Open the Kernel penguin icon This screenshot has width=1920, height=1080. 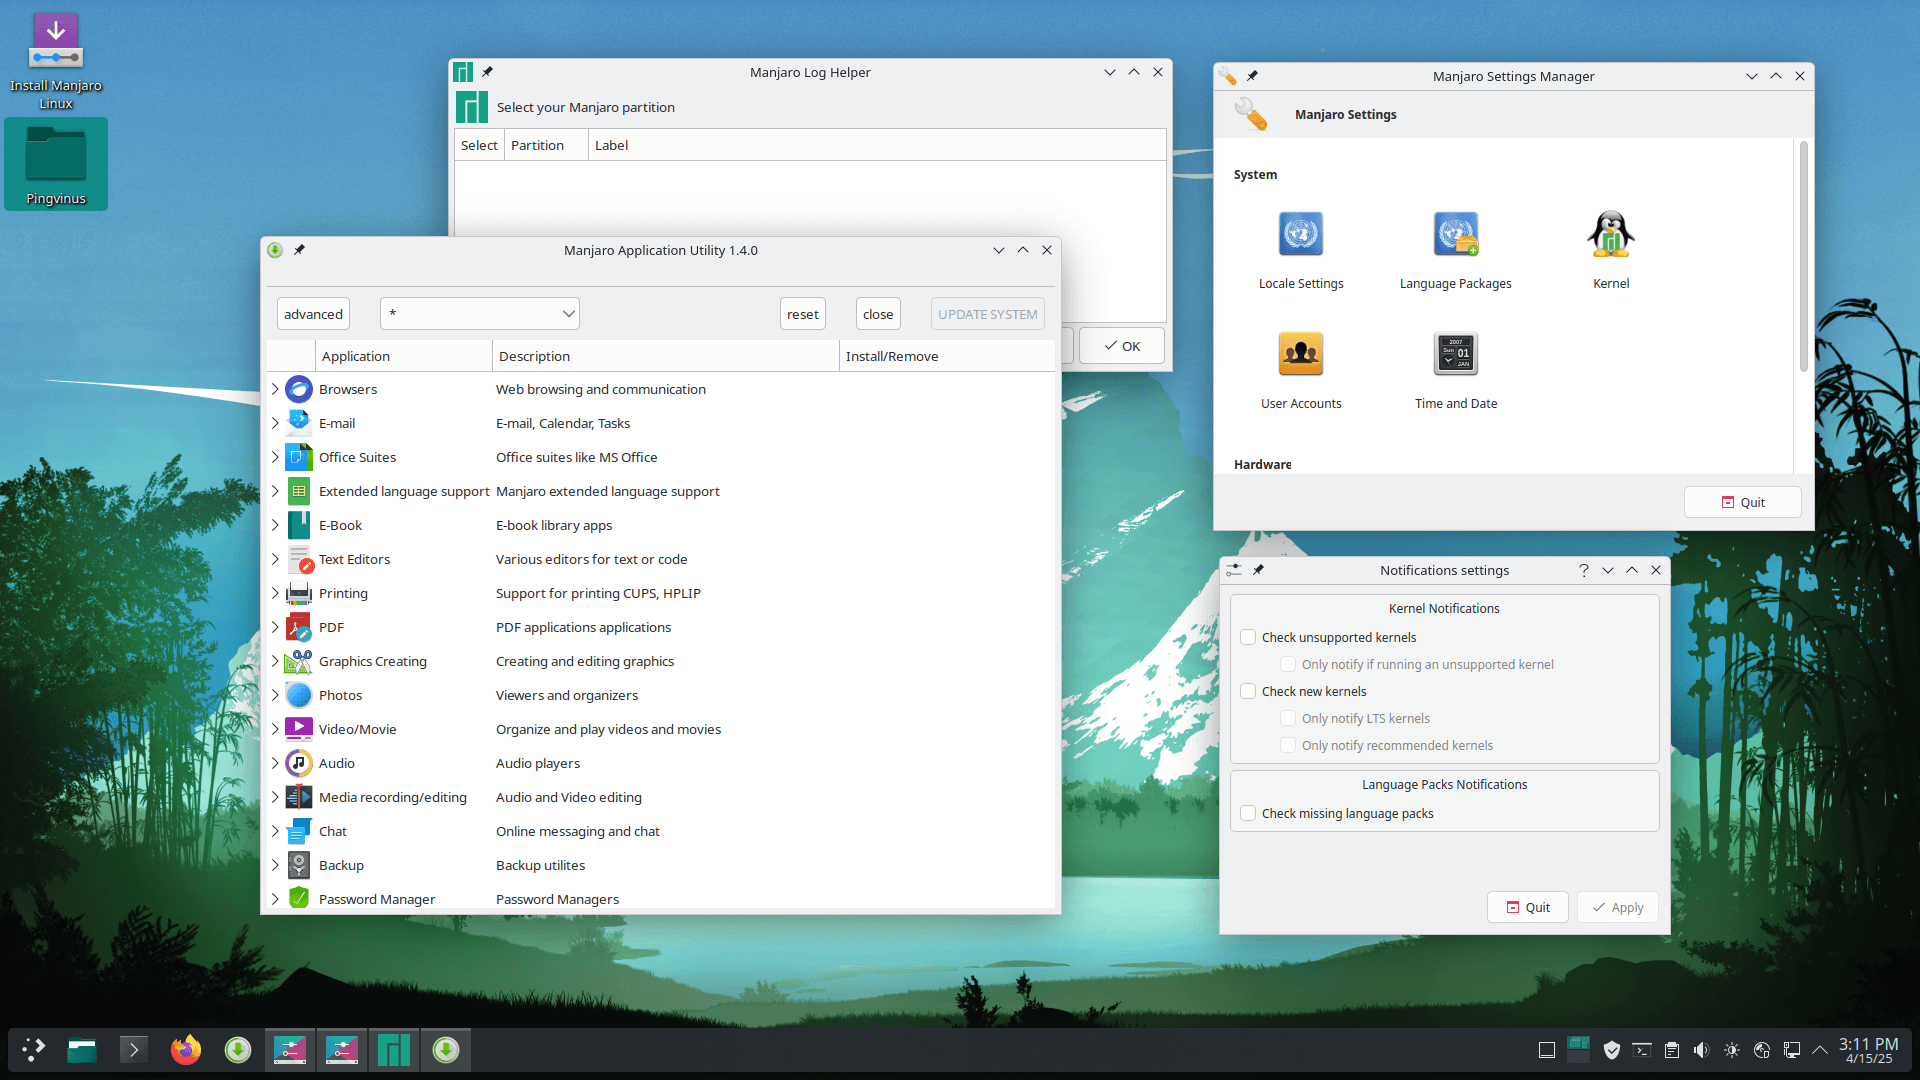point(1610,236)
